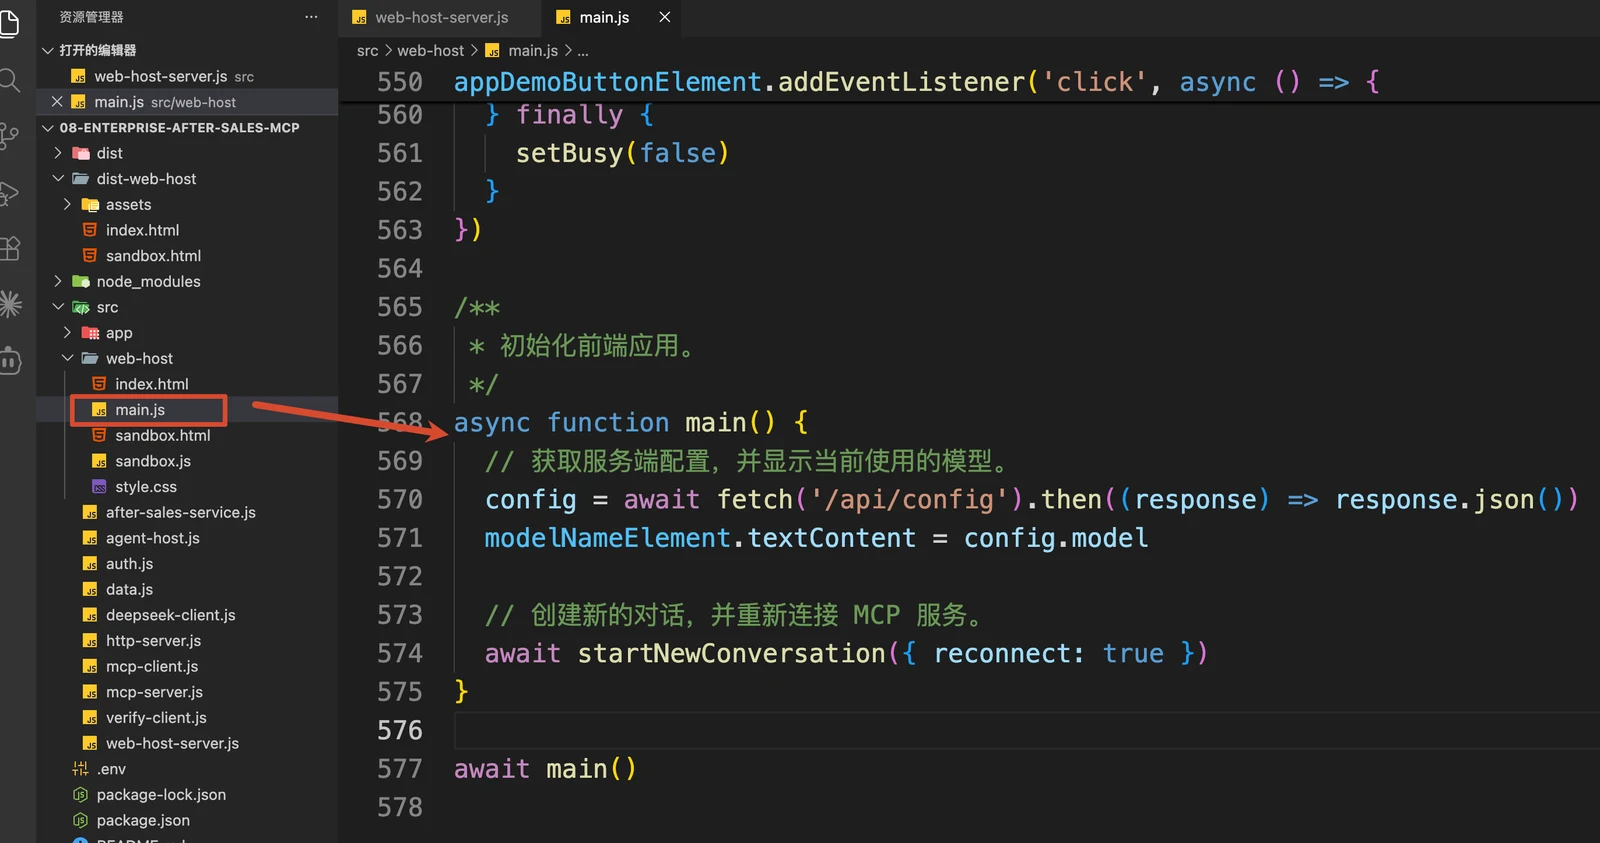Open sandbox.html under dist-web-host
1600x843 pixels.
pos(187,256)
